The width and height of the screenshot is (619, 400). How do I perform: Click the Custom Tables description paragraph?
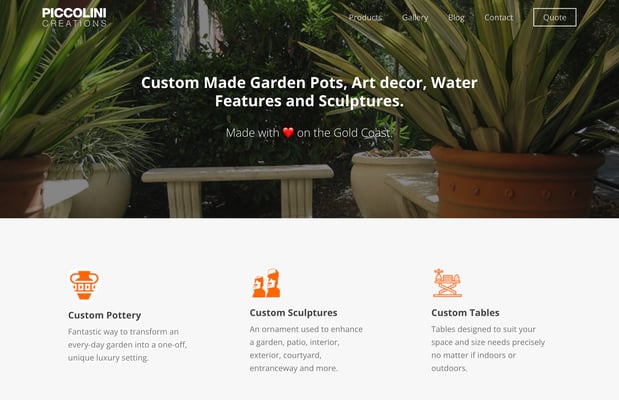coord(488,348)
